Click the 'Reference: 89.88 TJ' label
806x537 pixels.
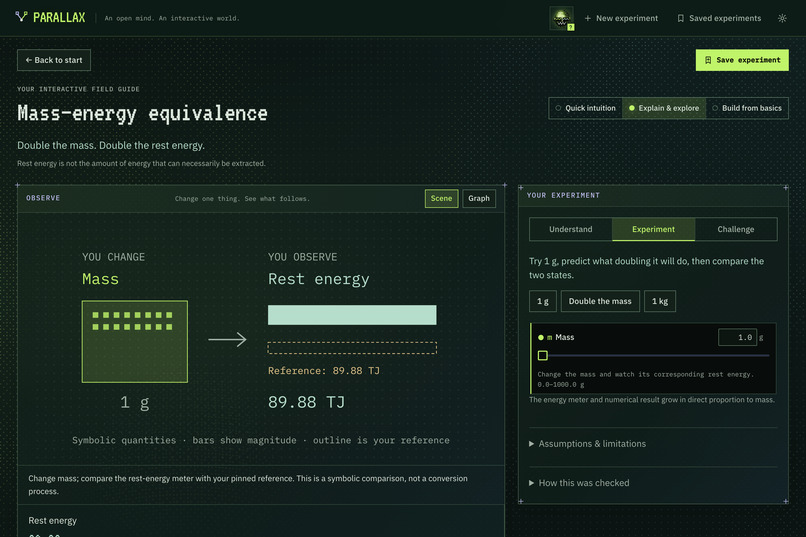[324, 371]
